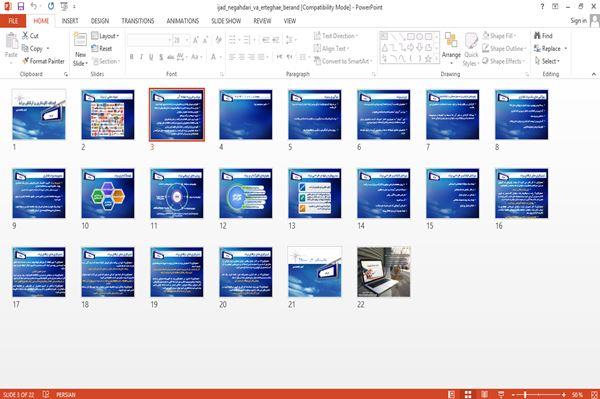Click the Cut scissors icon
600x399 pixels.
(x=25, y=36)
